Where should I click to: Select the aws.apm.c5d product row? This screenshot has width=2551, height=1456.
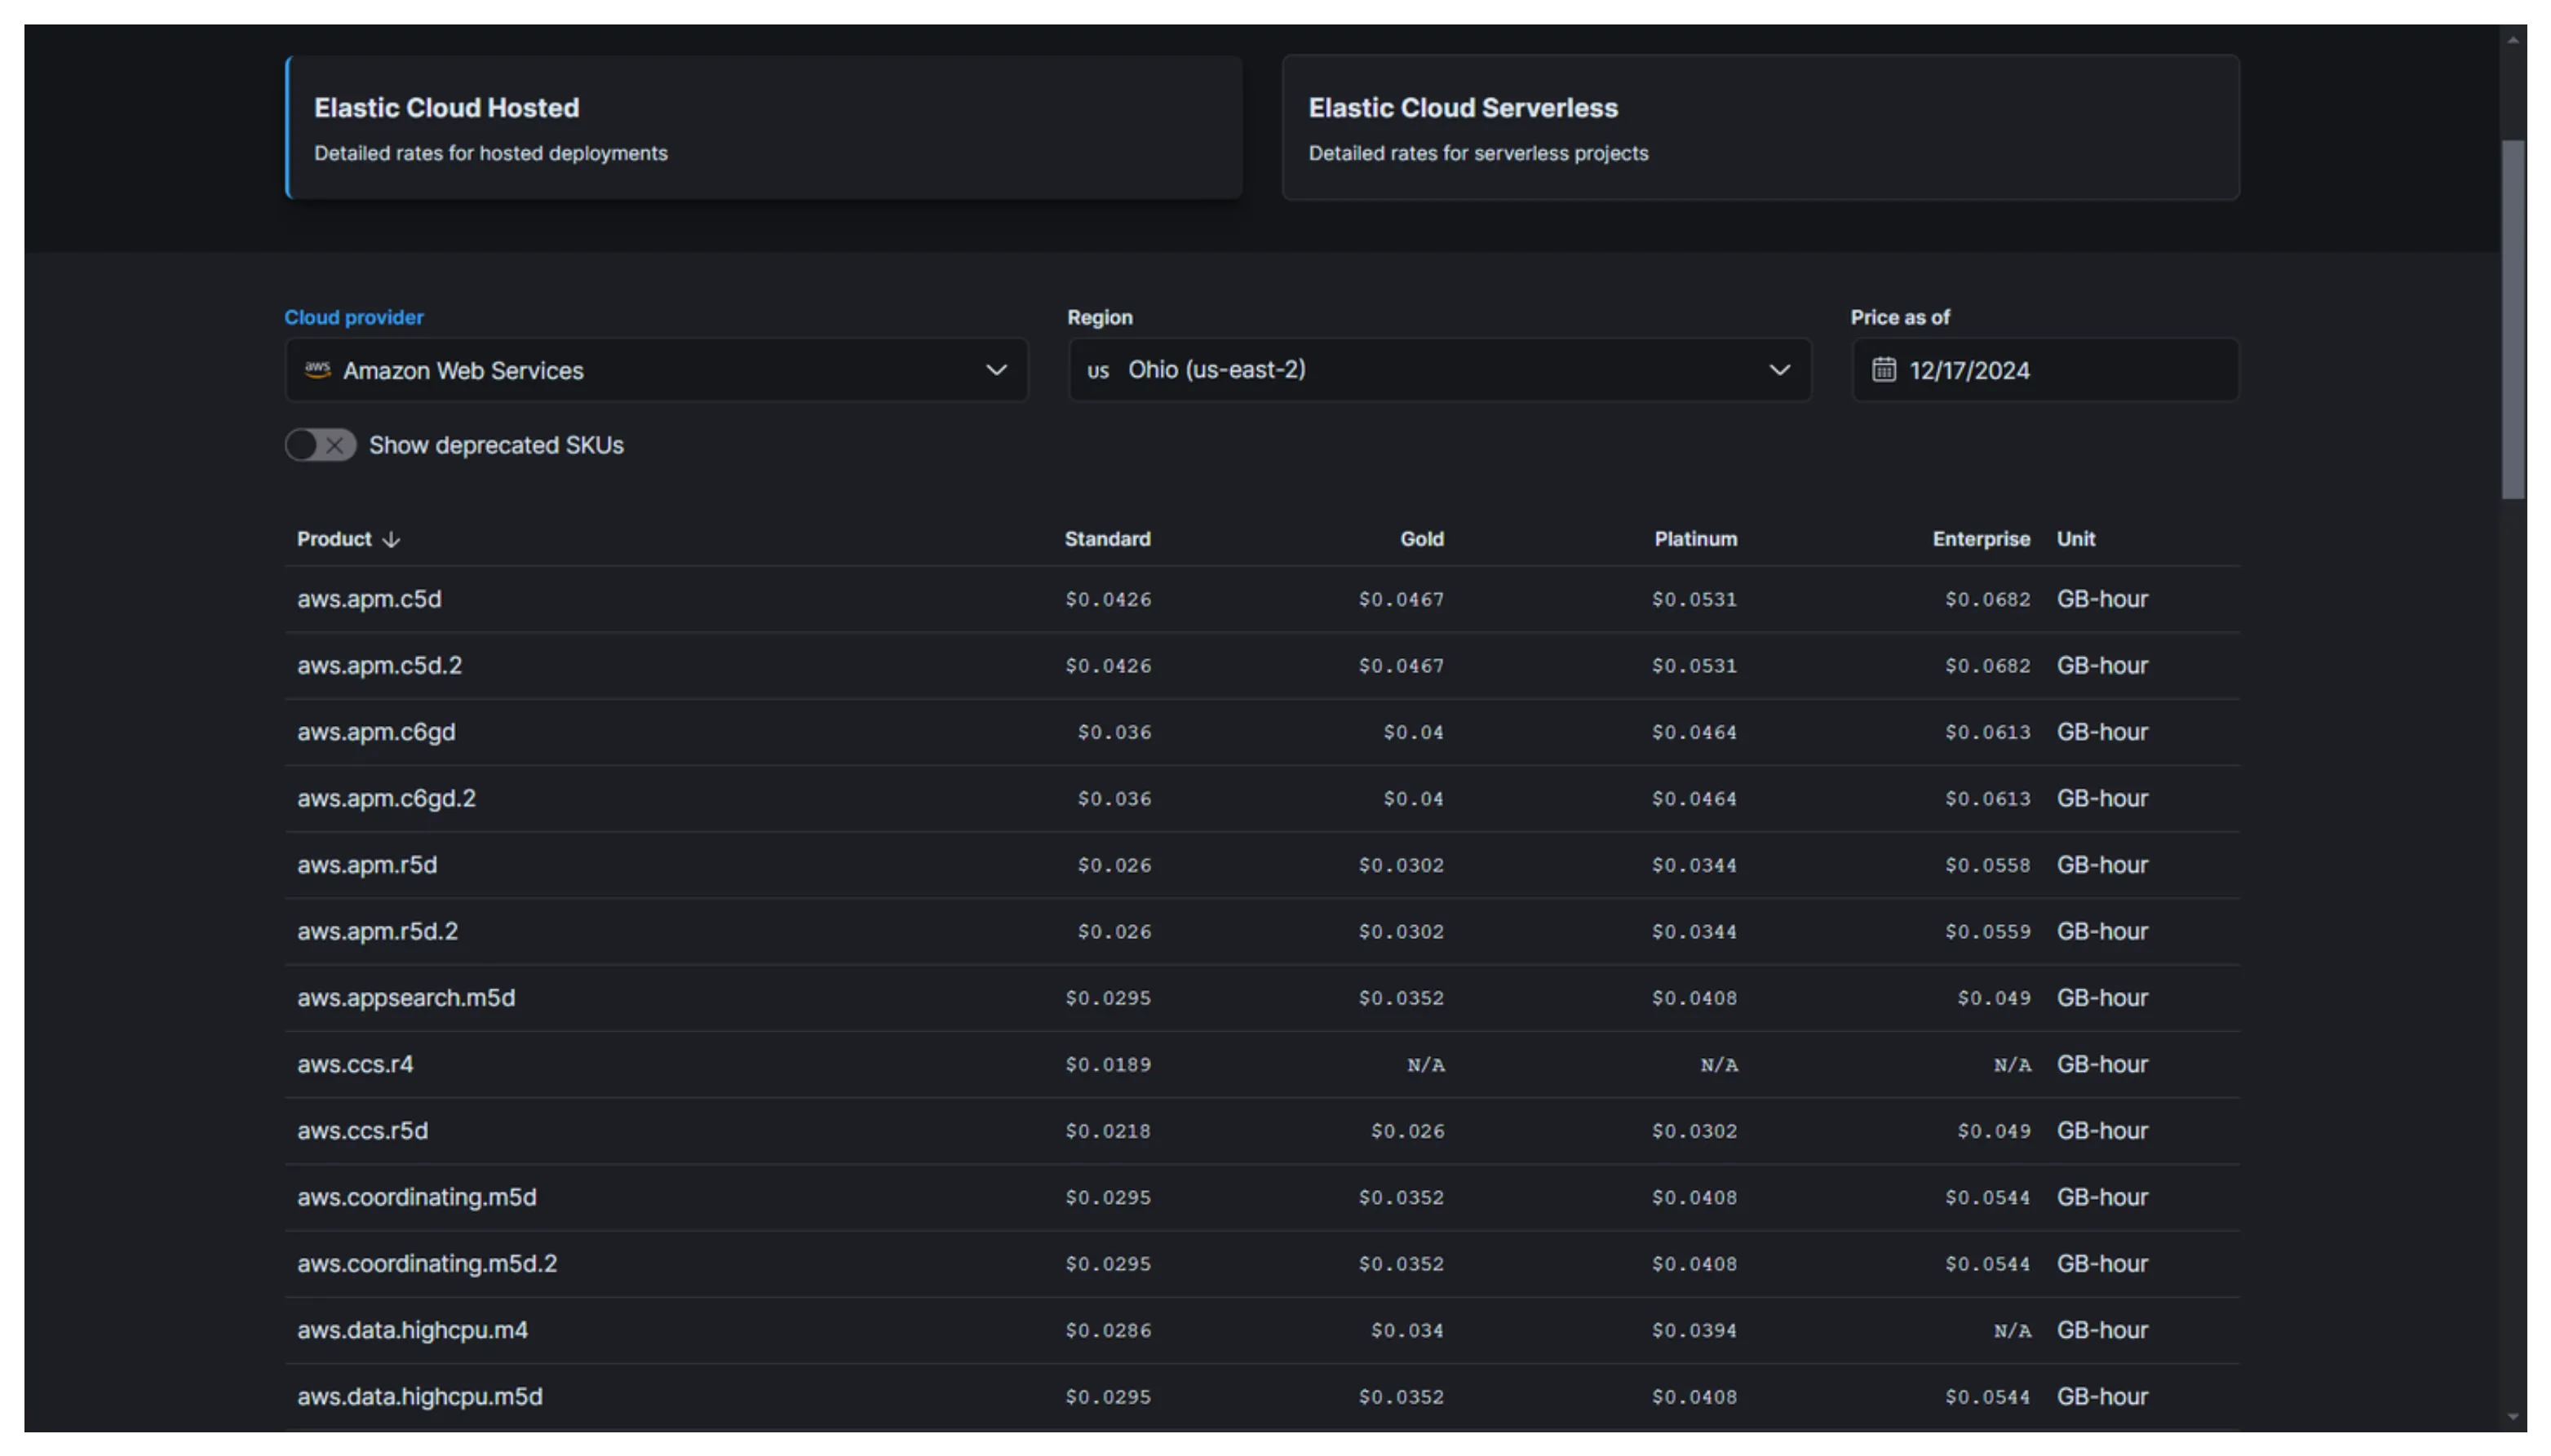tap(369, 599)
